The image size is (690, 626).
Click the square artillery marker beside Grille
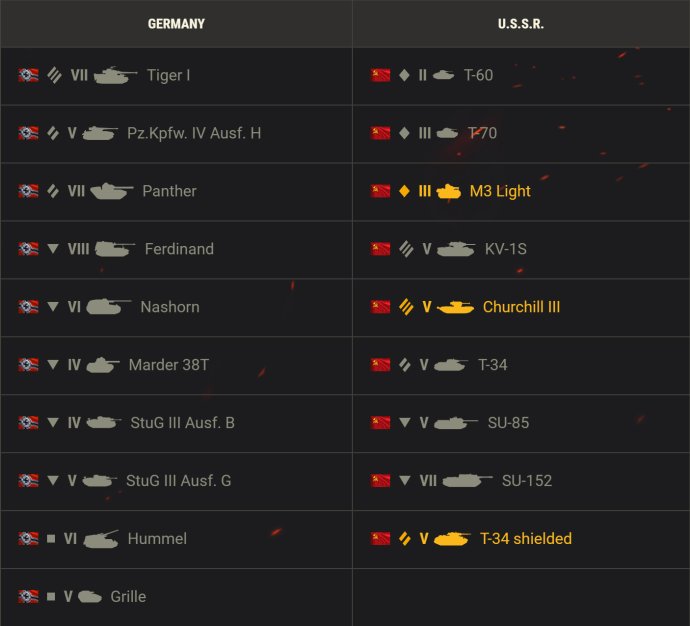point(51,596)
